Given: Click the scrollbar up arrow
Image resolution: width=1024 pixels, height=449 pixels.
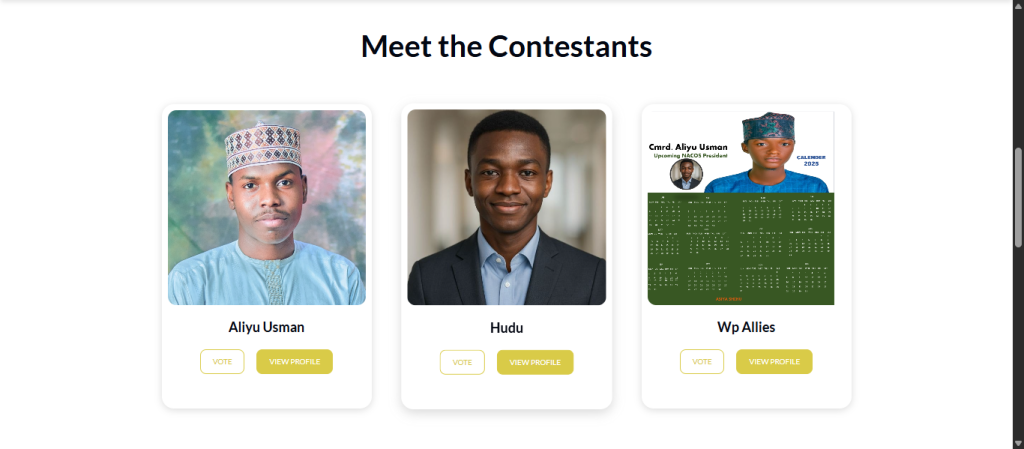Looking at the screenshot, I should (1018, 6).
